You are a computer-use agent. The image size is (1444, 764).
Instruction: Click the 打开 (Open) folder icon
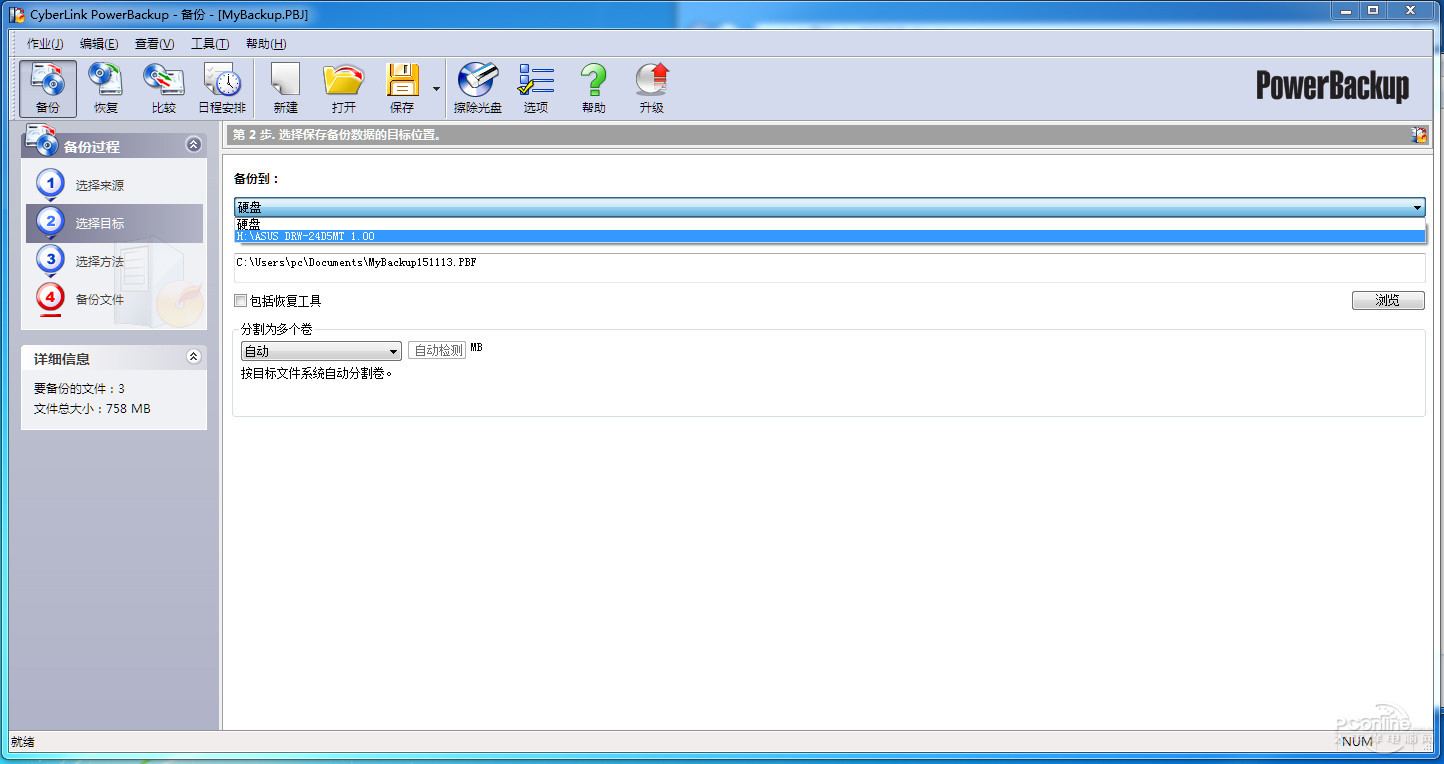click(x=343, y=89)
